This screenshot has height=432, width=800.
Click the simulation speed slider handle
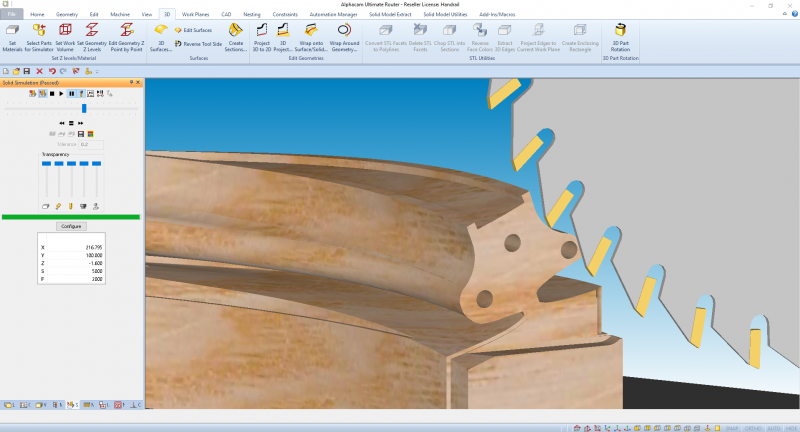pos(84,108)
